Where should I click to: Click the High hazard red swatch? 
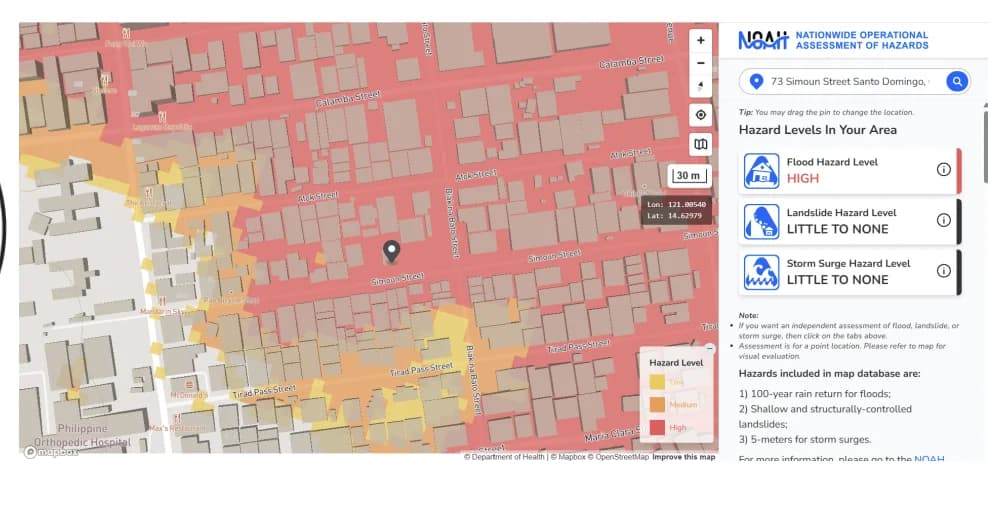point(657,427)
